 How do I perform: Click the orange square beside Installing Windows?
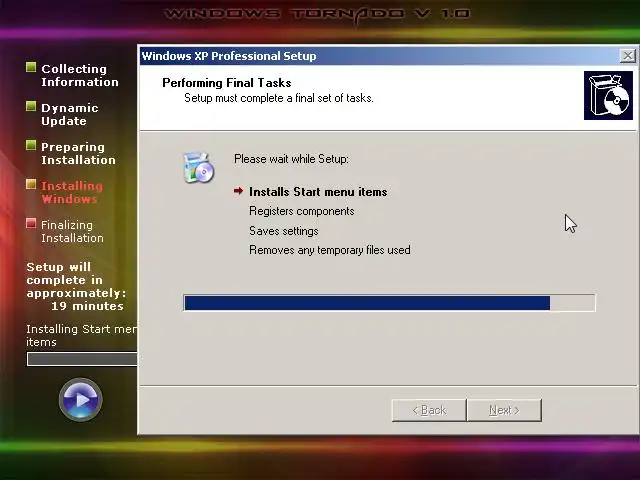tap(31, 184)
